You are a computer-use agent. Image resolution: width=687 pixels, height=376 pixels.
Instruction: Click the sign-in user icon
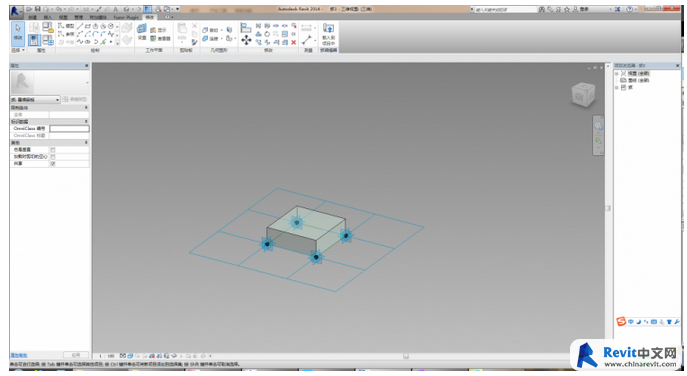tap(575, 9)
